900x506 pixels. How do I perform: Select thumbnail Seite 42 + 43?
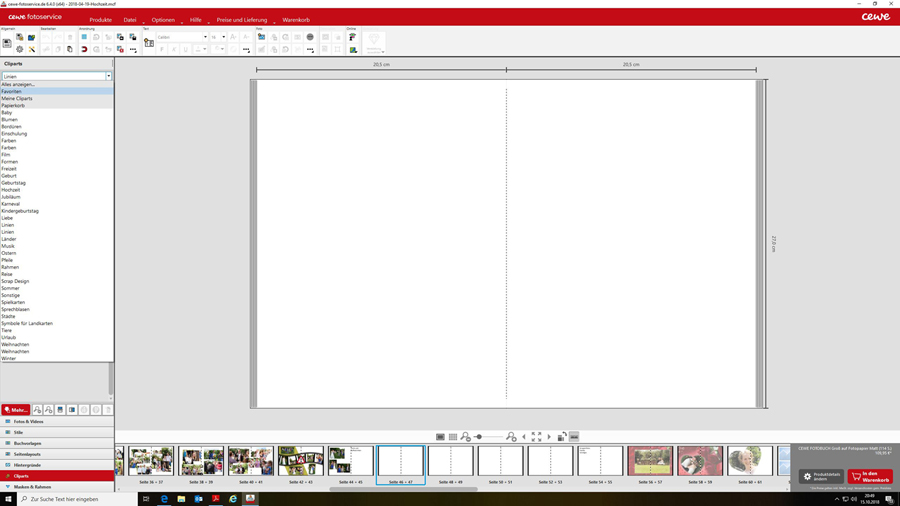[x=301, y=461]
